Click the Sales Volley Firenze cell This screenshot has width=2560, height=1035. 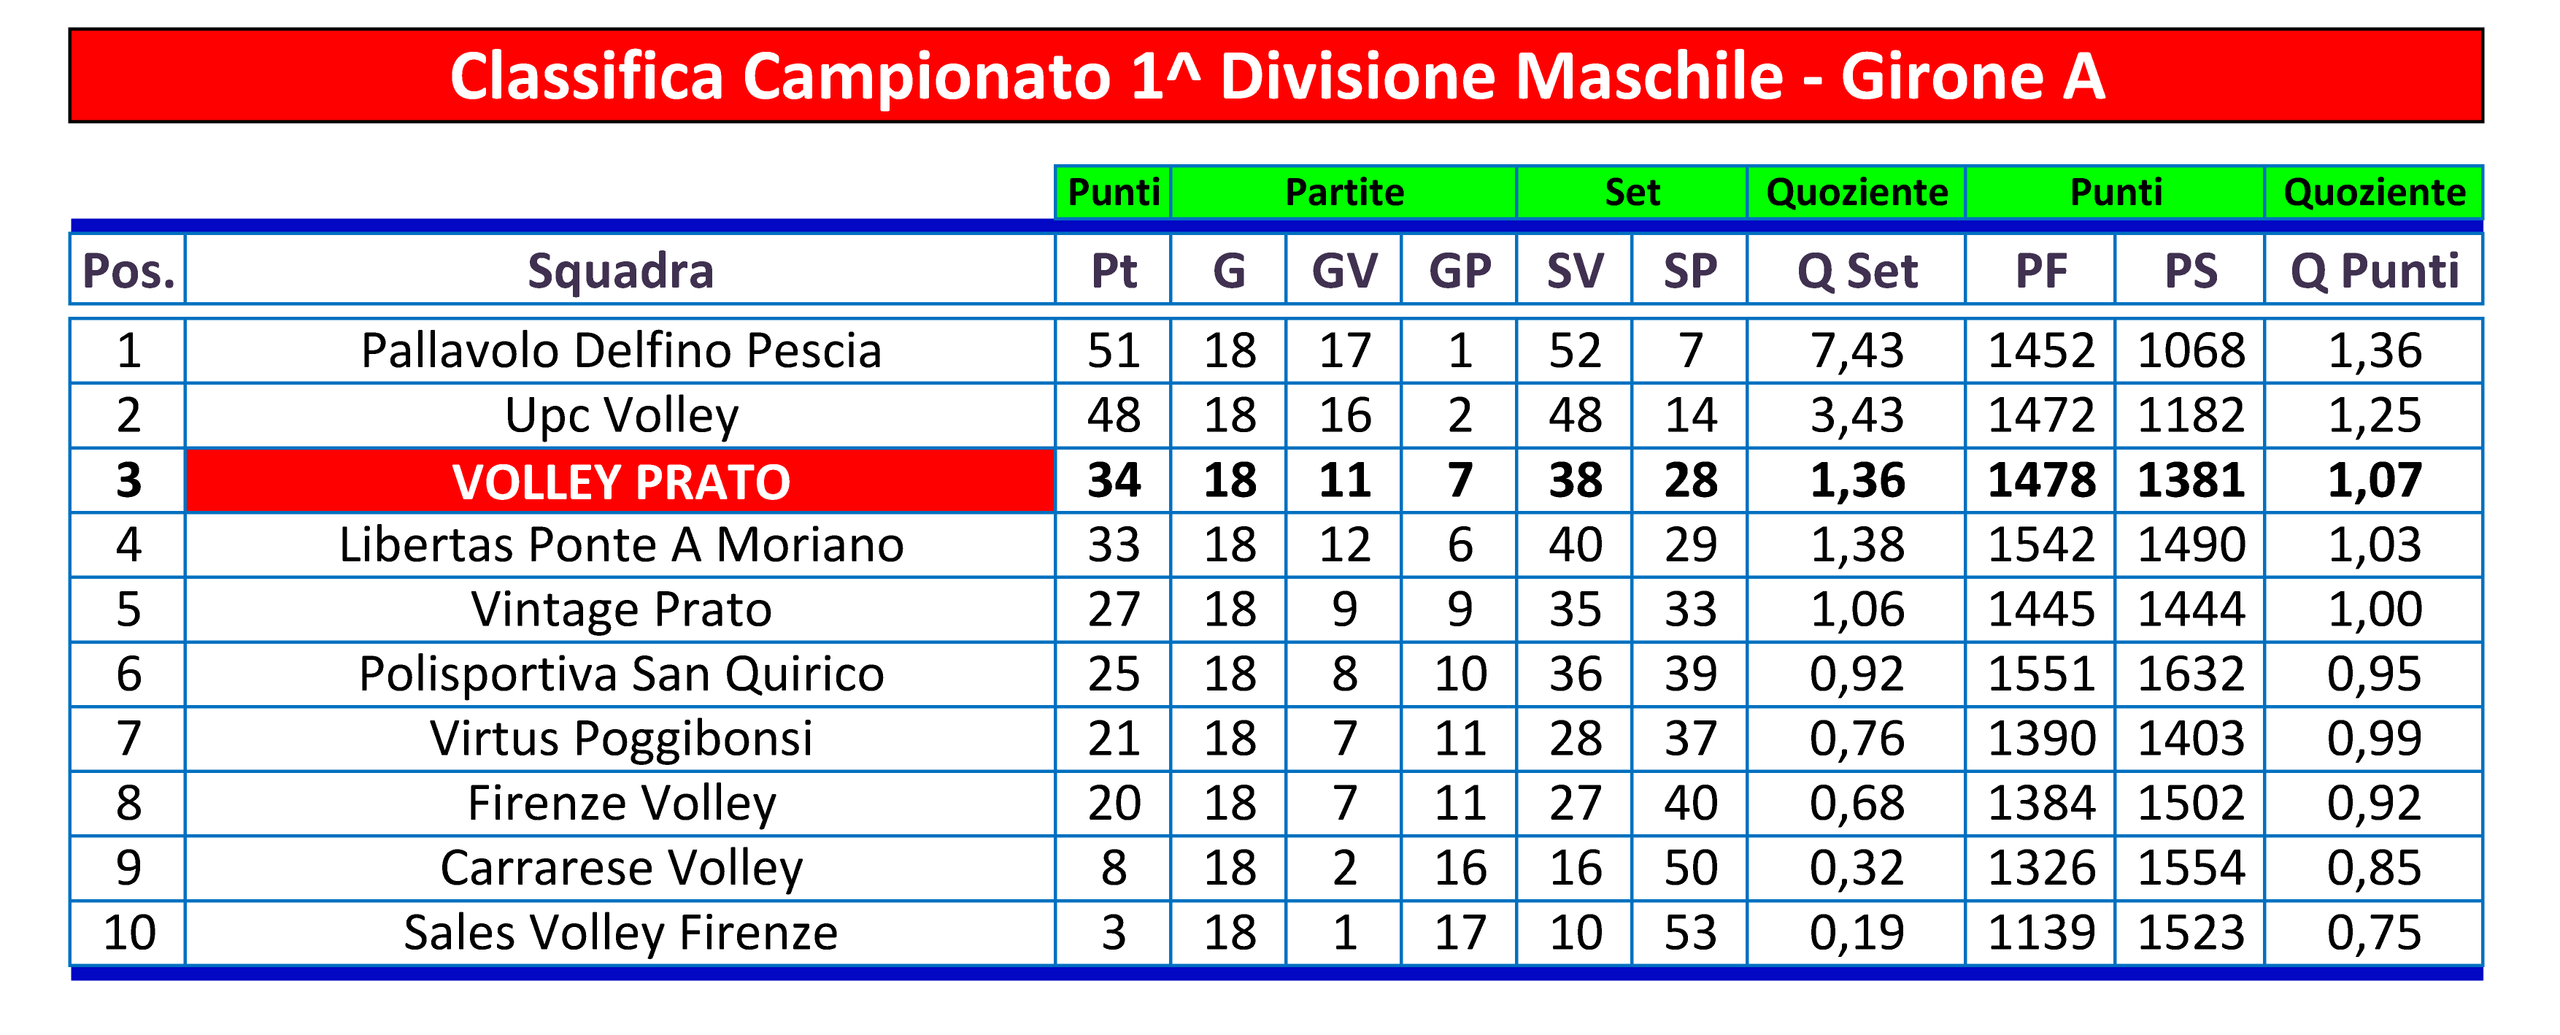pyautogui.click(x=620, y=933)
